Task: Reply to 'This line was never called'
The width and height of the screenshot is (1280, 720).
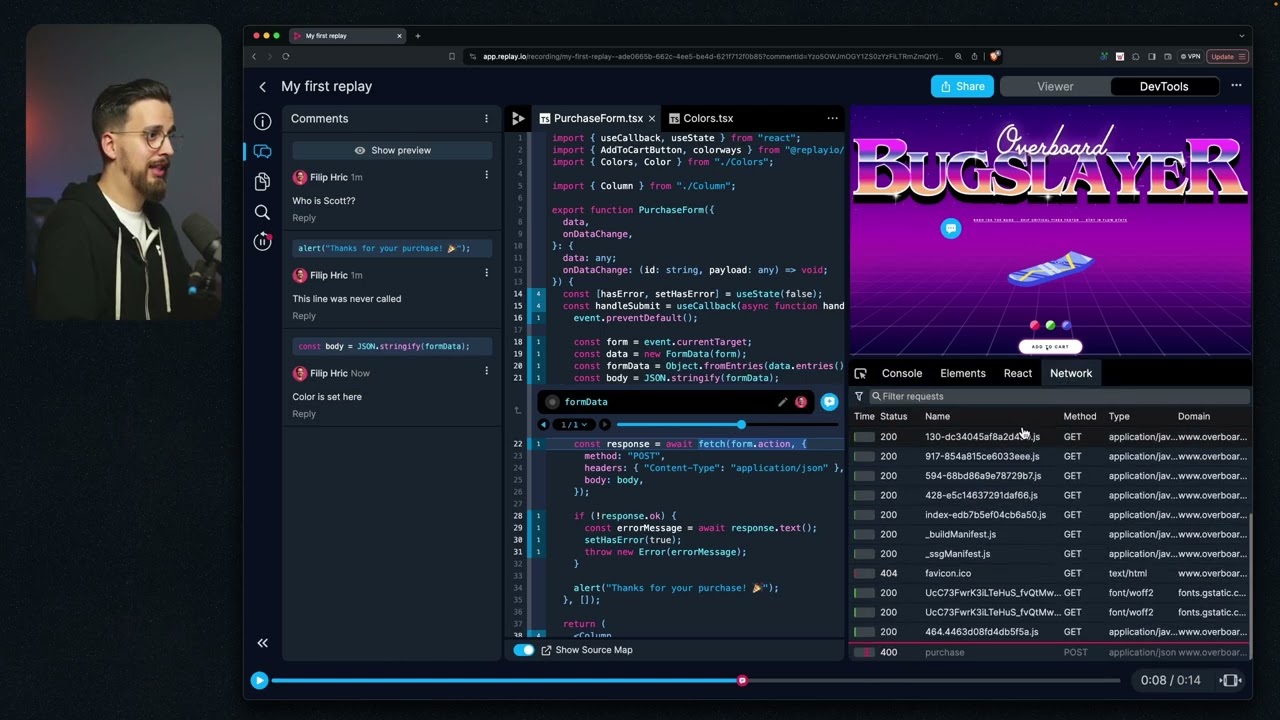Action: tap(304, 316)
